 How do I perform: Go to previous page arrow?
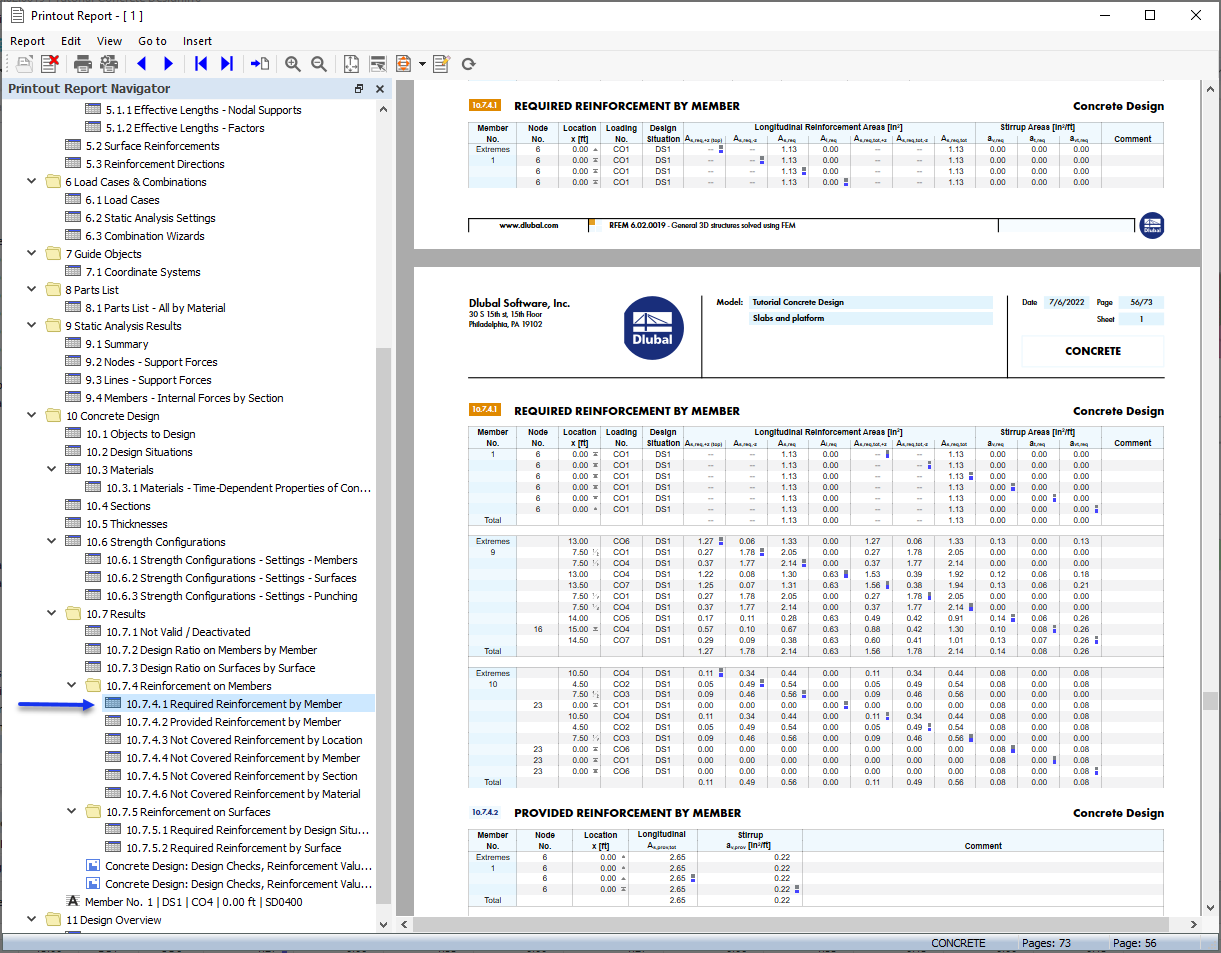(x=141, y=64)
